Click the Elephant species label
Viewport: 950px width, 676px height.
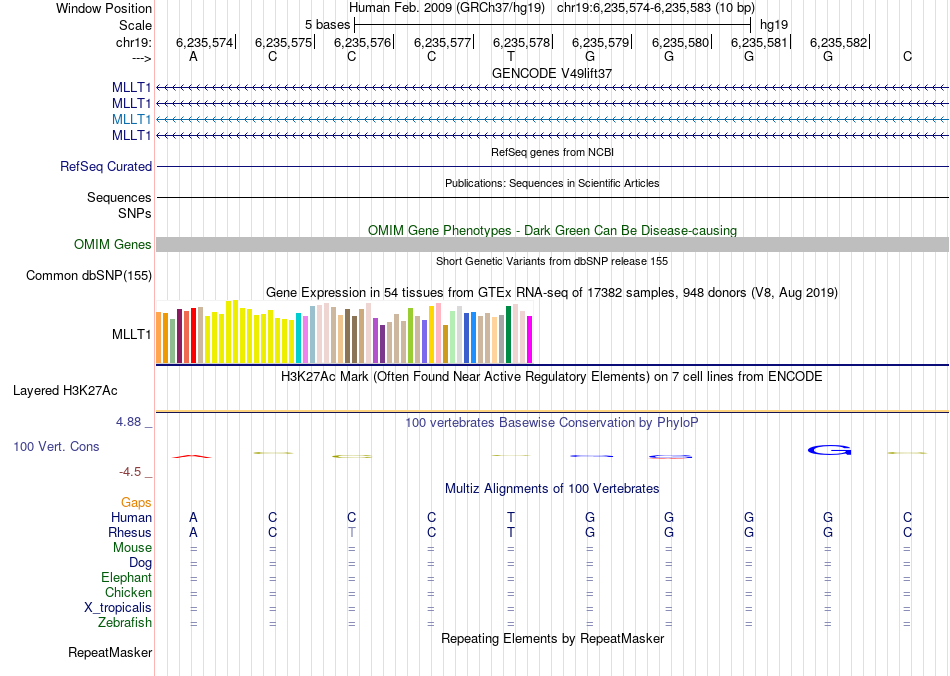point(127,578)
